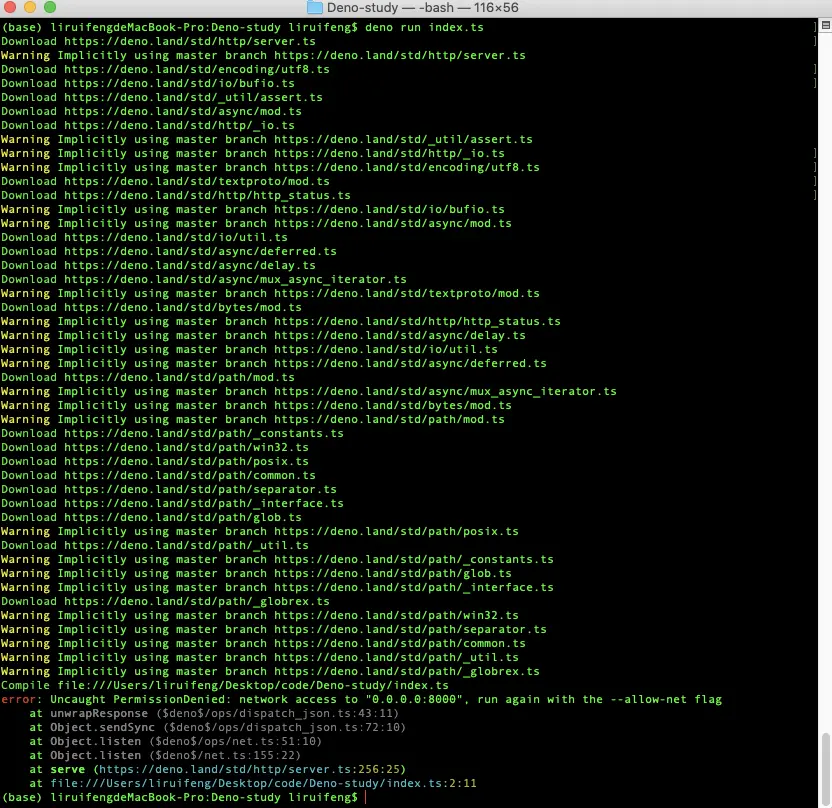This screenshot has height=808, width=832.
Task: Click the Download line for path/mod.ts
Action: point(148,377)
